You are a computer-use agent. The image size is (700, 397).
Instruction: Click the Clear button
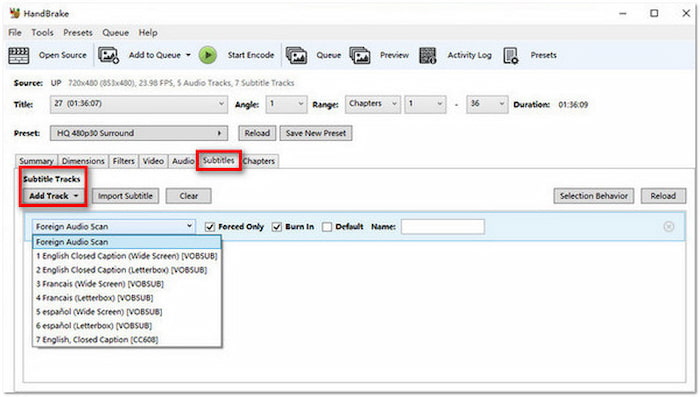point(188,196)
